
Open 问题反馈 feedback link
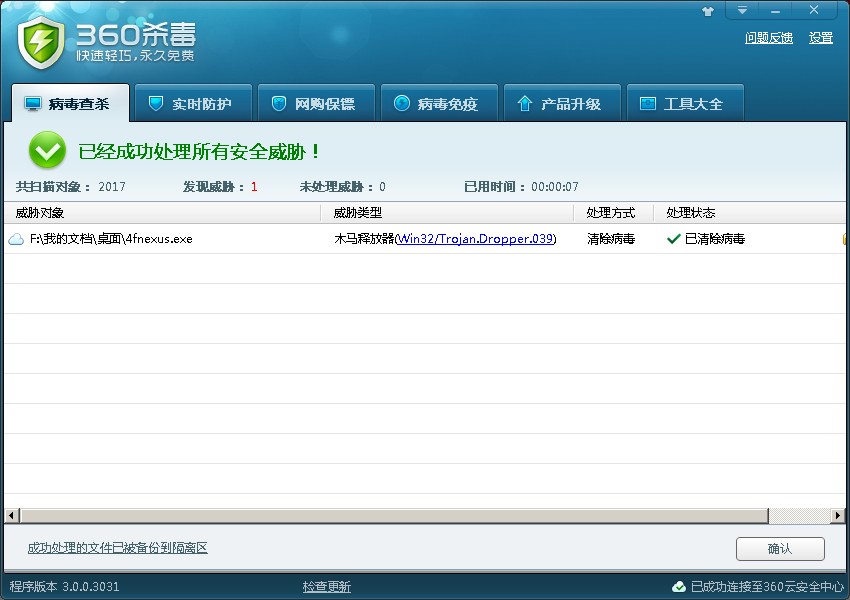769,38
